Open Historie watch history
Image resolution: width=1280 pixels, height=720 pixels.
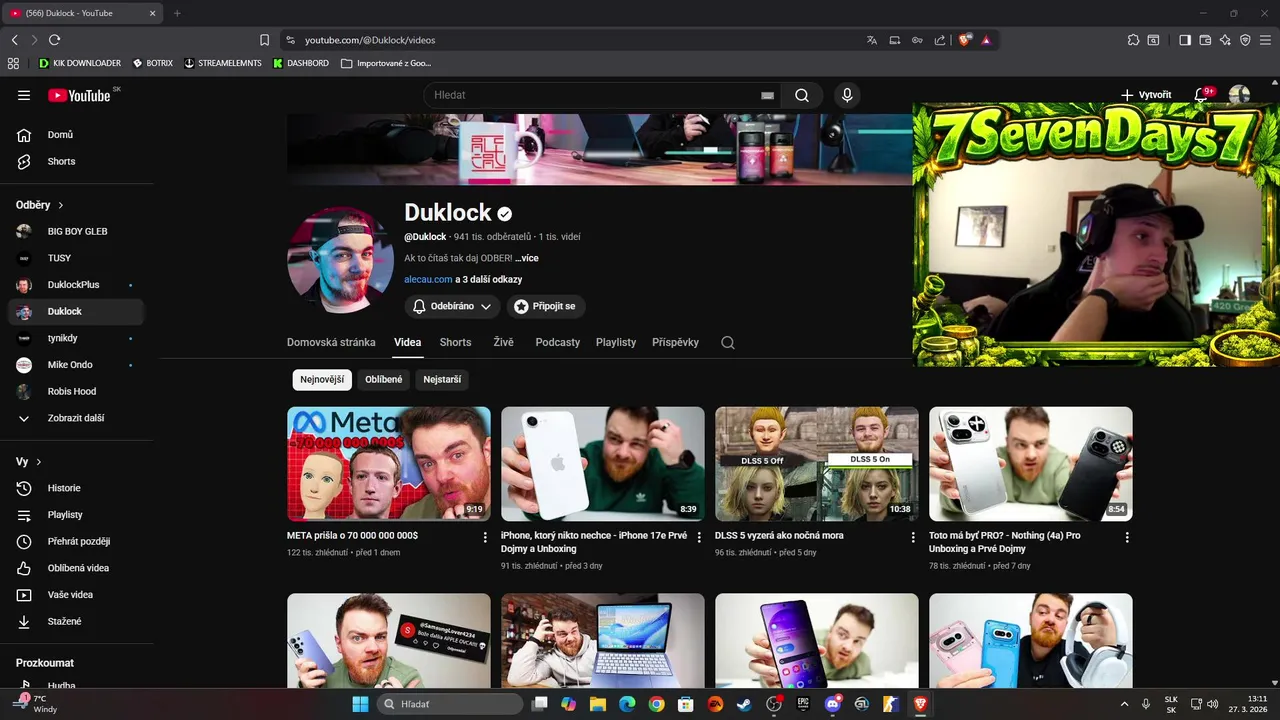click(77, 488)
